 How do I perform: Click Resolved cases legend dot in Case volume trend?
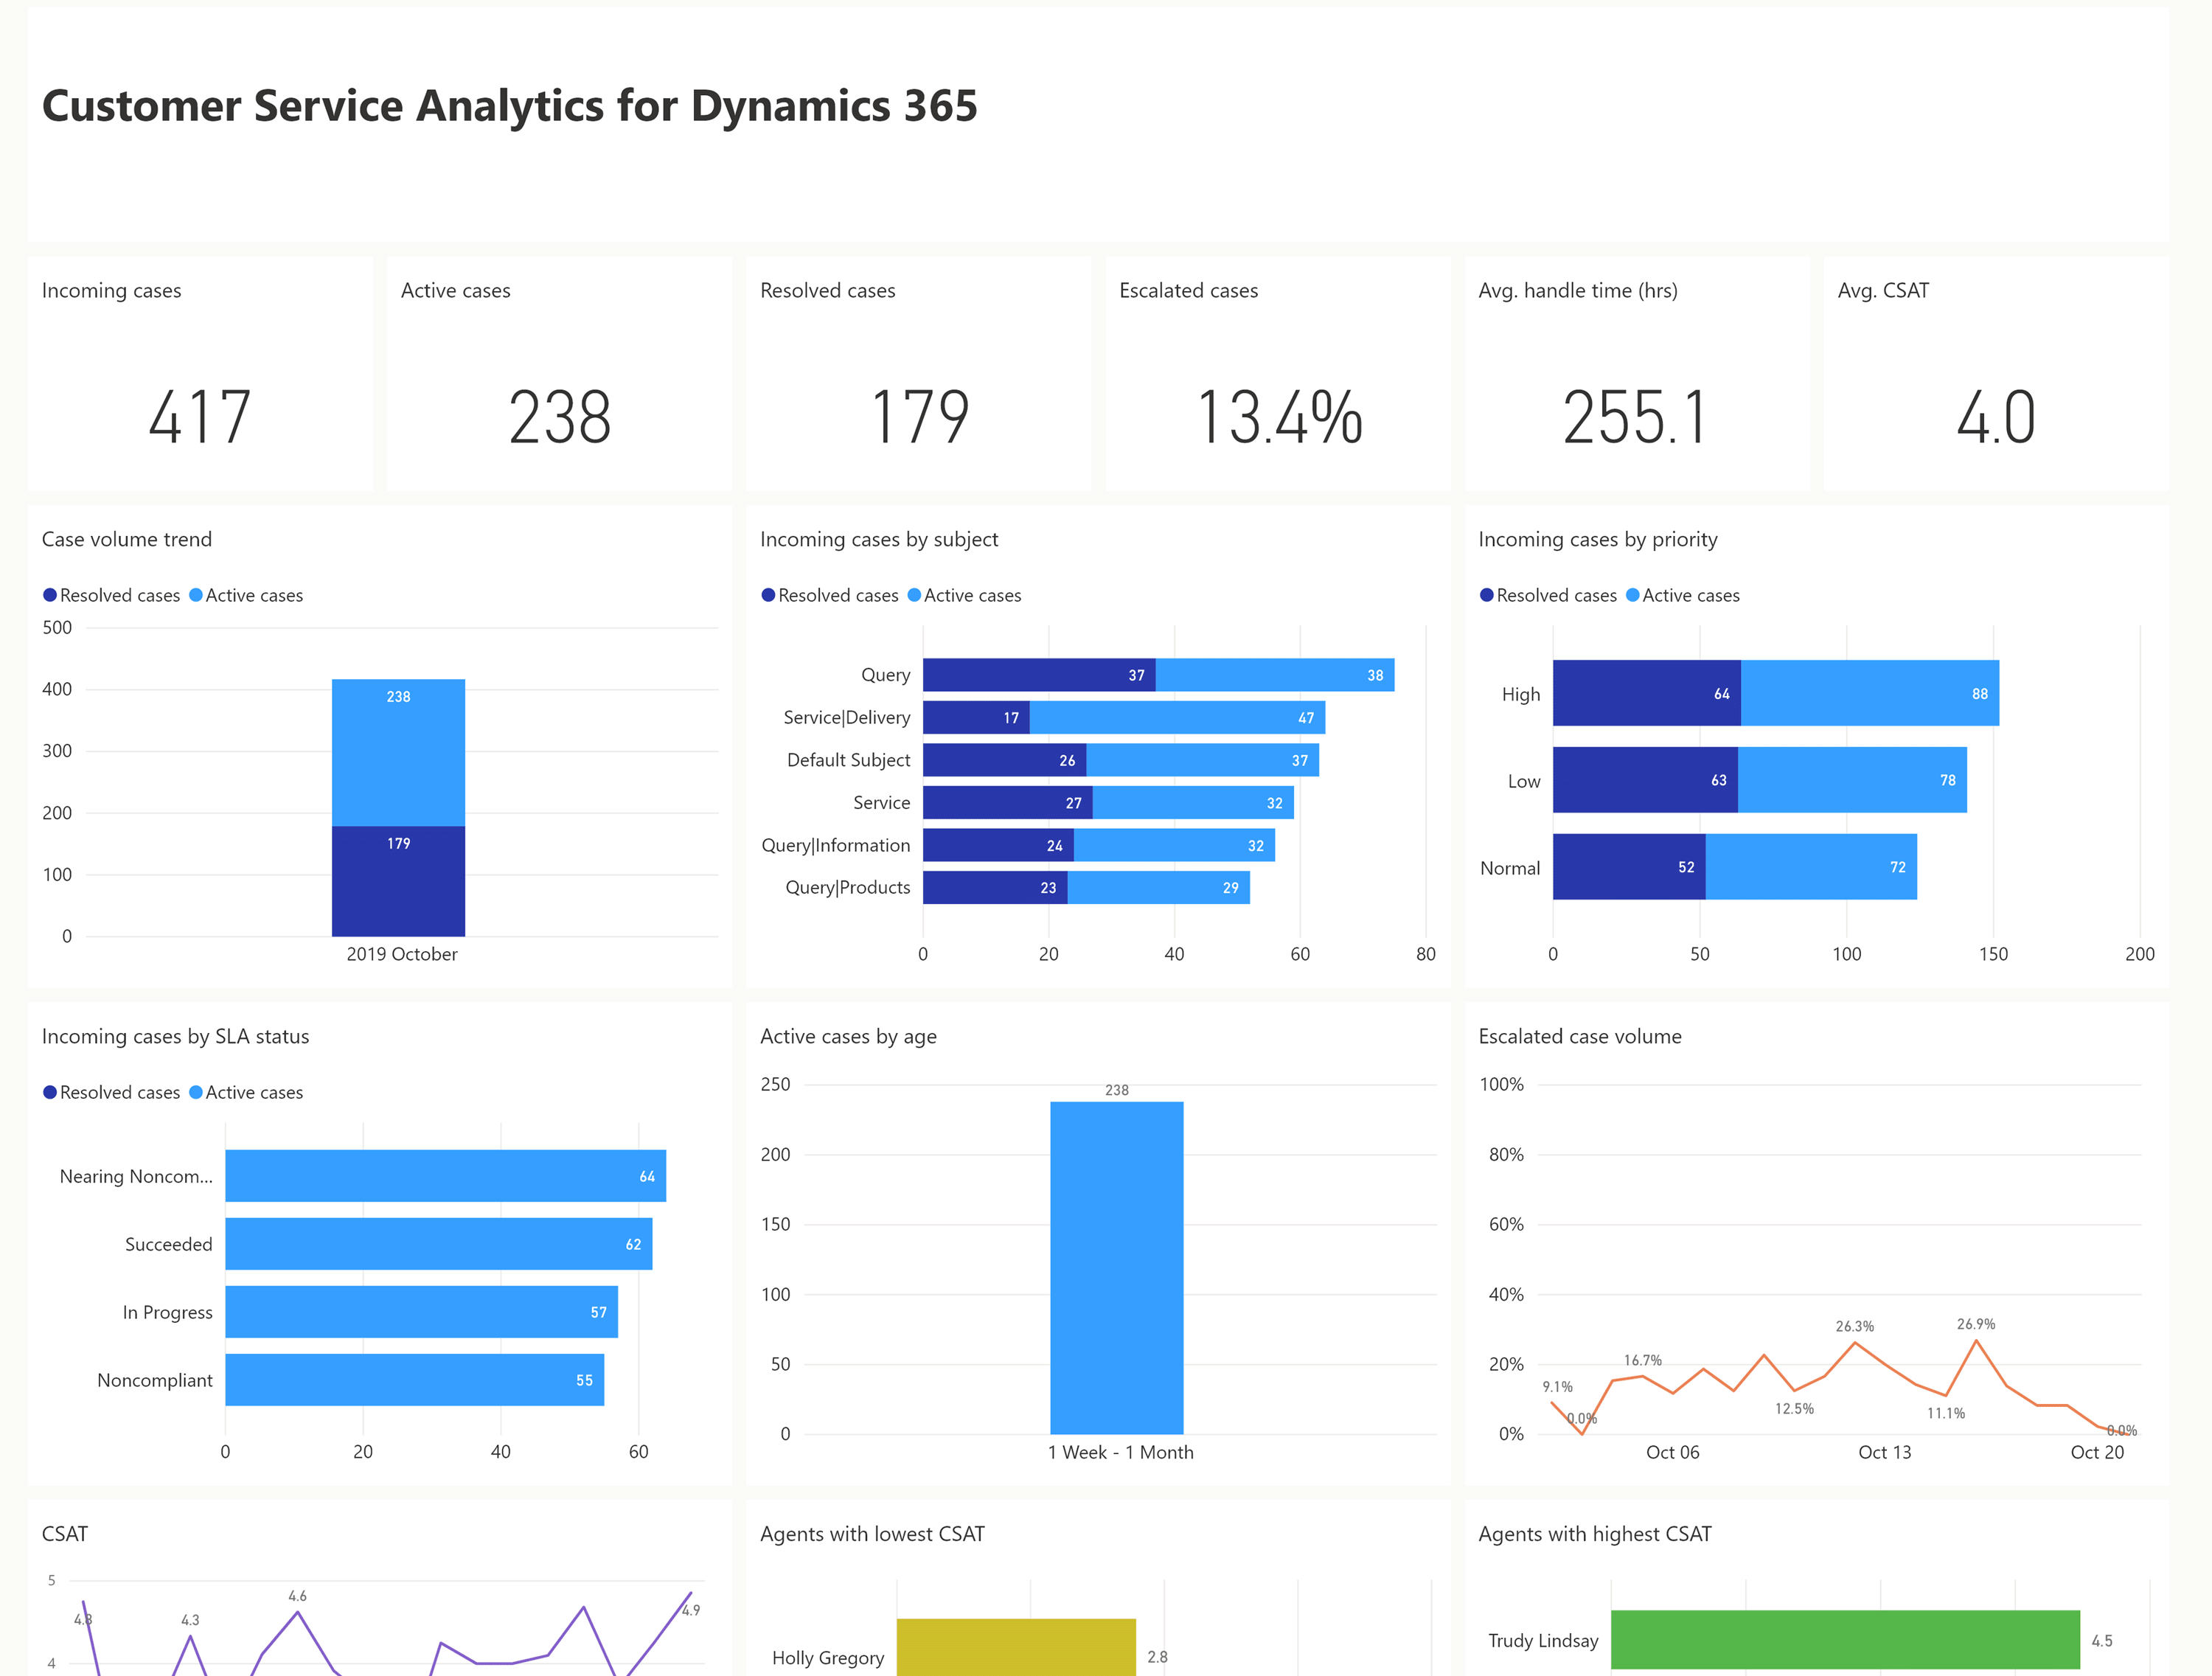(x=50, y=595)
